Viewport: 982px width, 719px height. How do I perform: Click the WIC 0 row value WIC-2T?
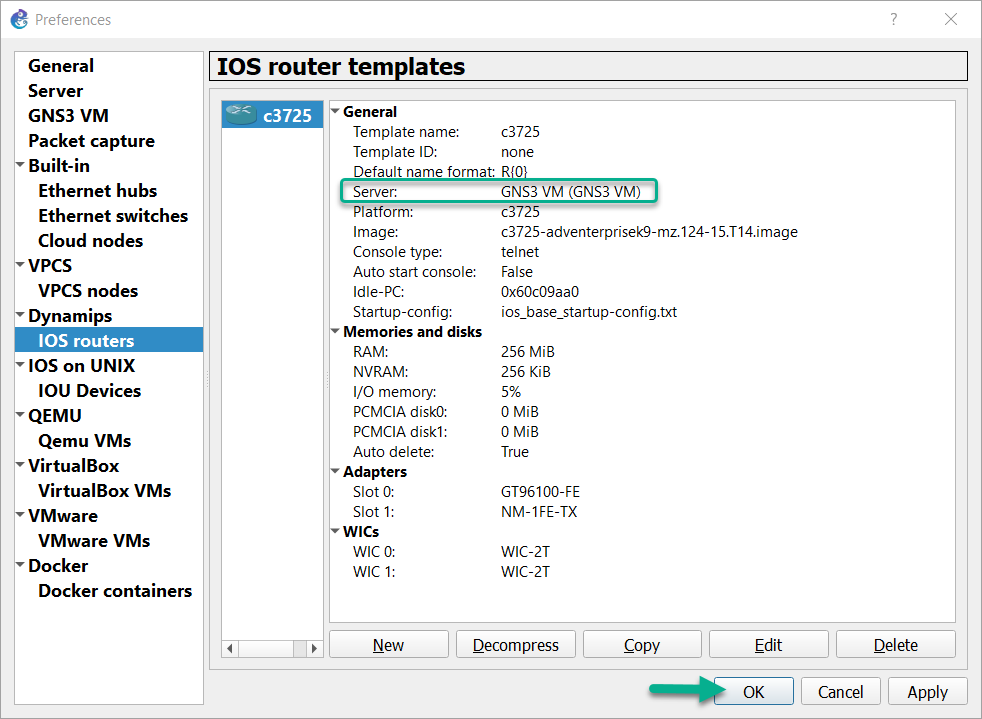[x=525, y=552]
